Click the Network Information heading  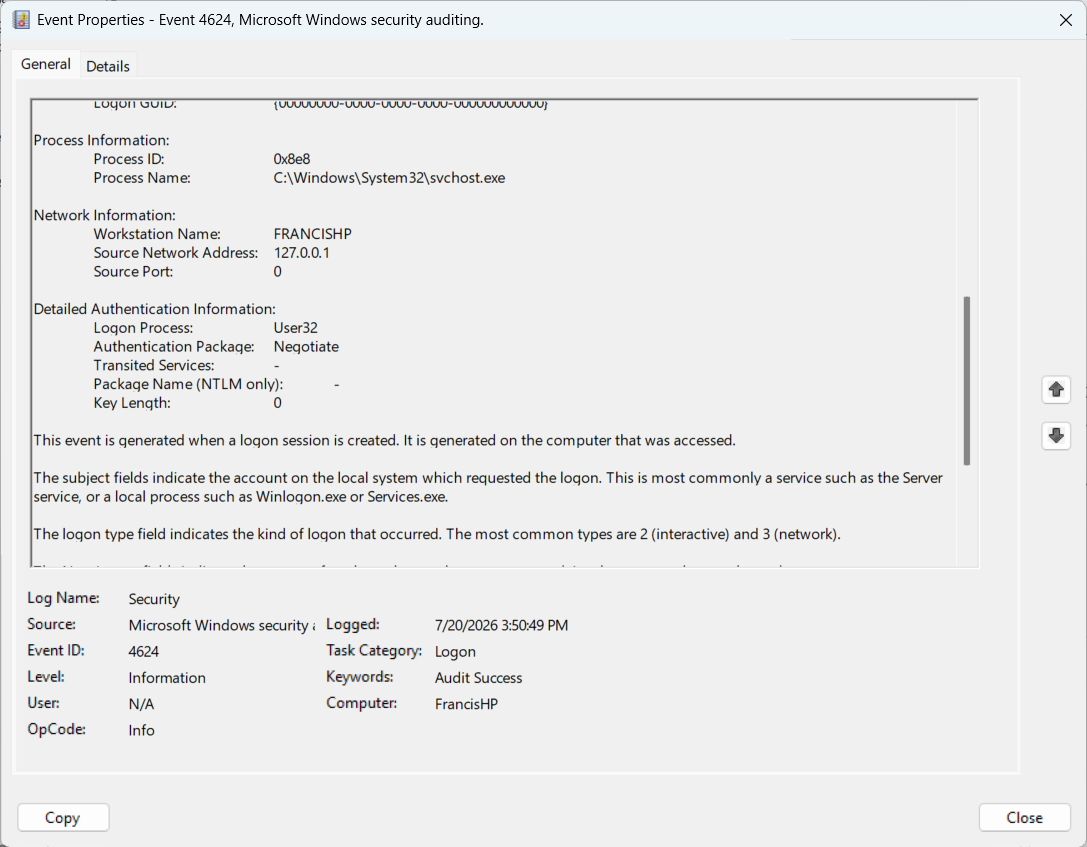tap(105, 216)
